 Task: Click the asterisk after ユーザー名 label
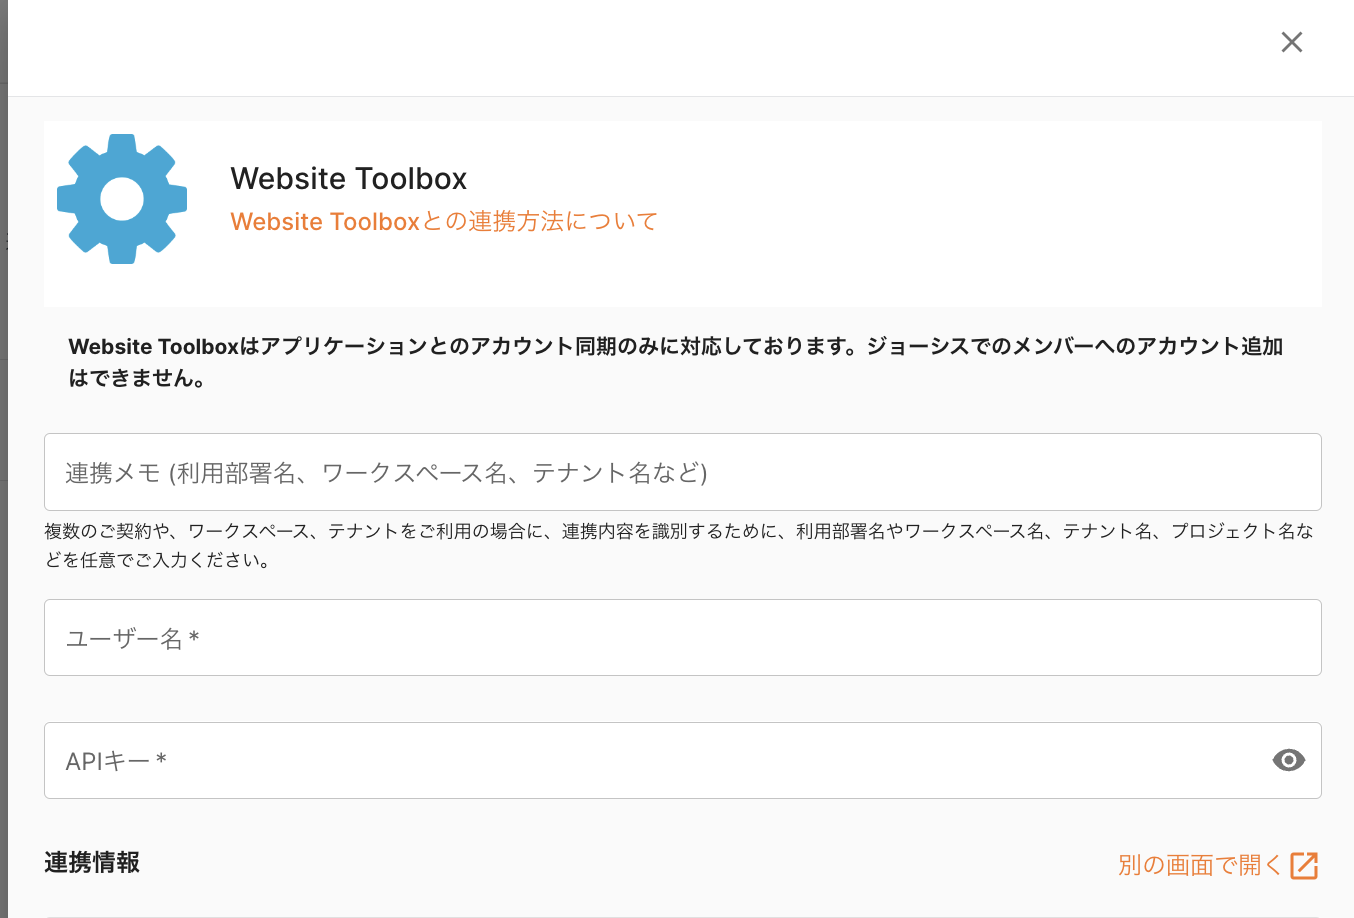[194, 637]
